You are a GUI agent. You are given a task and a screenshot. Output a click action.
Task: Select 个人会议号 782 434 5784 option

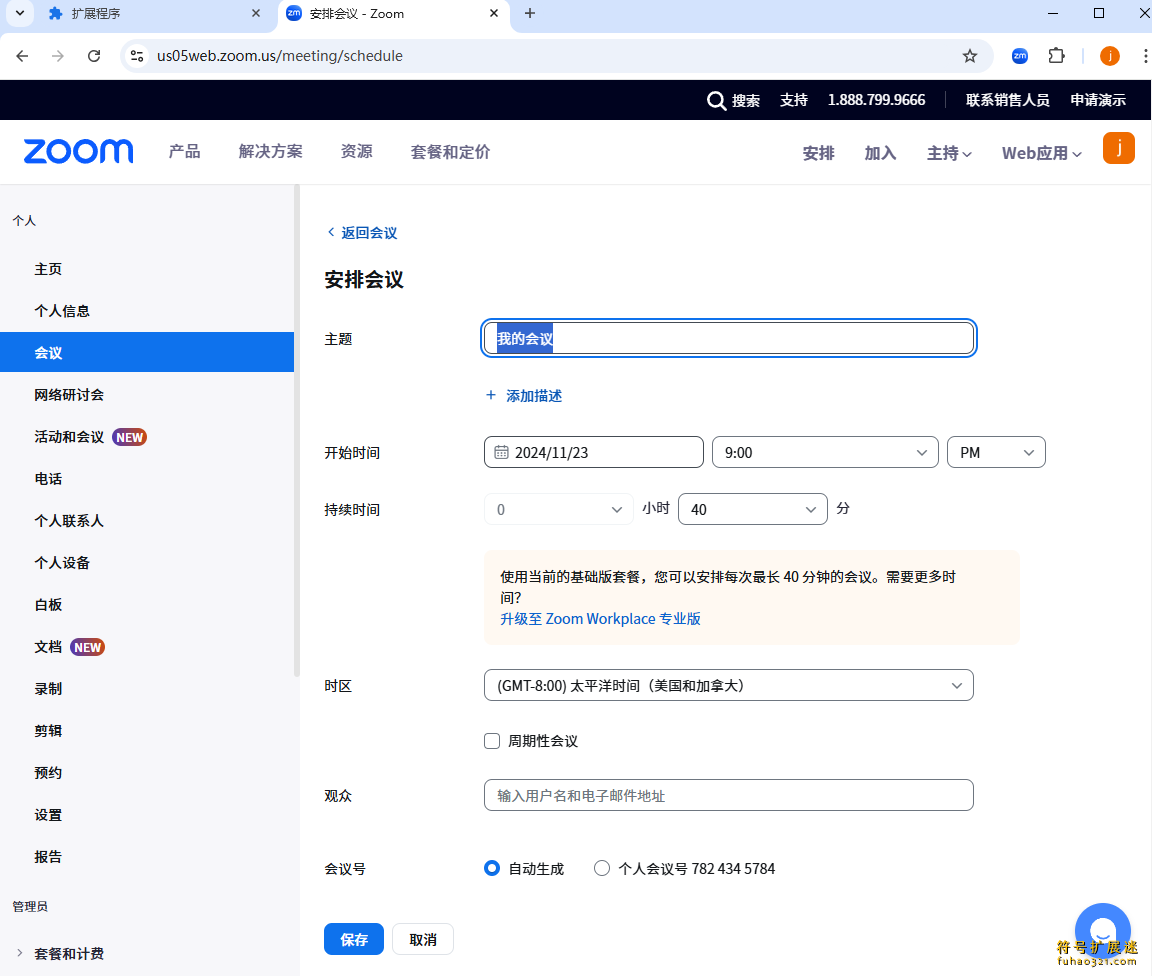602,868
